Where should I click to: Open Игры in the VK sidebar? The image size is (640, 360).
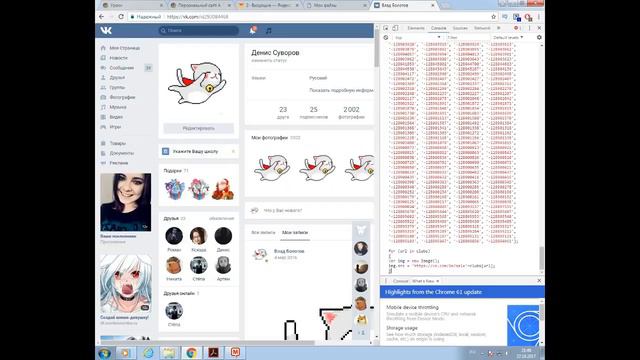click(x=115, y=127)
